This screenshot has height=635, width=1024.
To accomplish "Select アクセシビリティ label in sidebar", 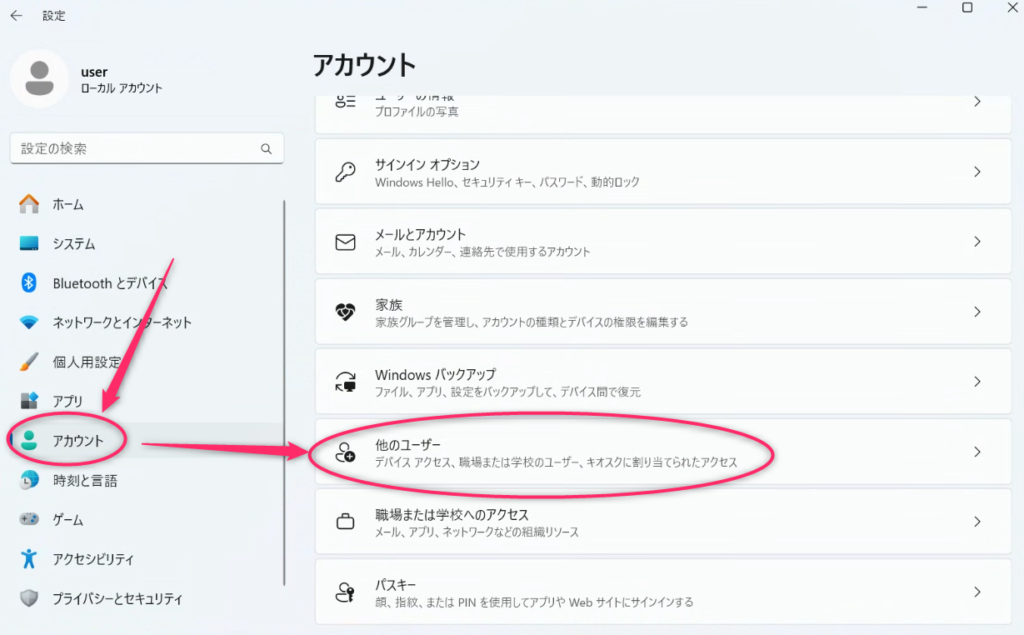I will tap(93, 559).
